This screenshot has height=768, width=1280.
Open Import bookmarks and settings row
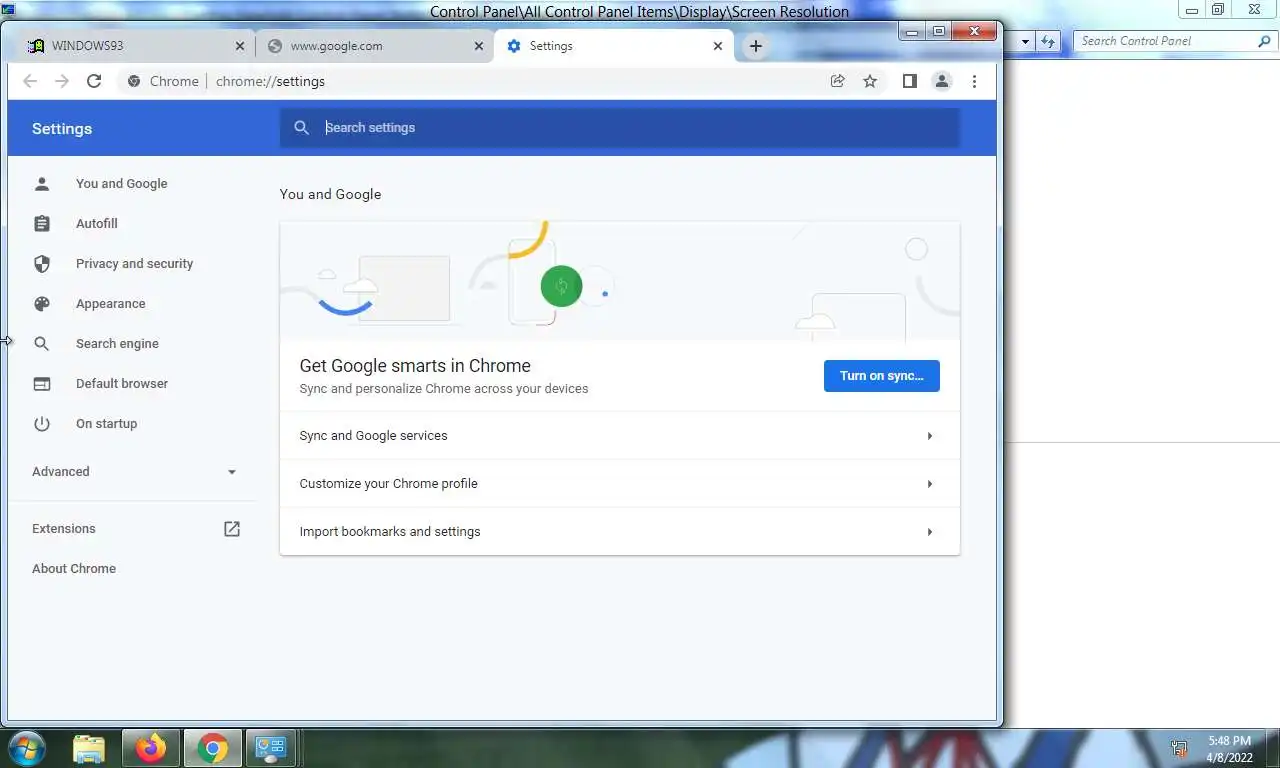(619, 532)
